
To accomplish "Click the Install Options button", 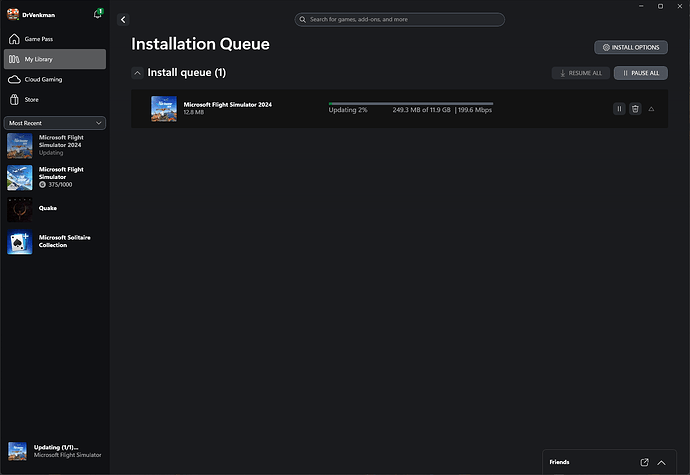I will [x=631, y=47].
